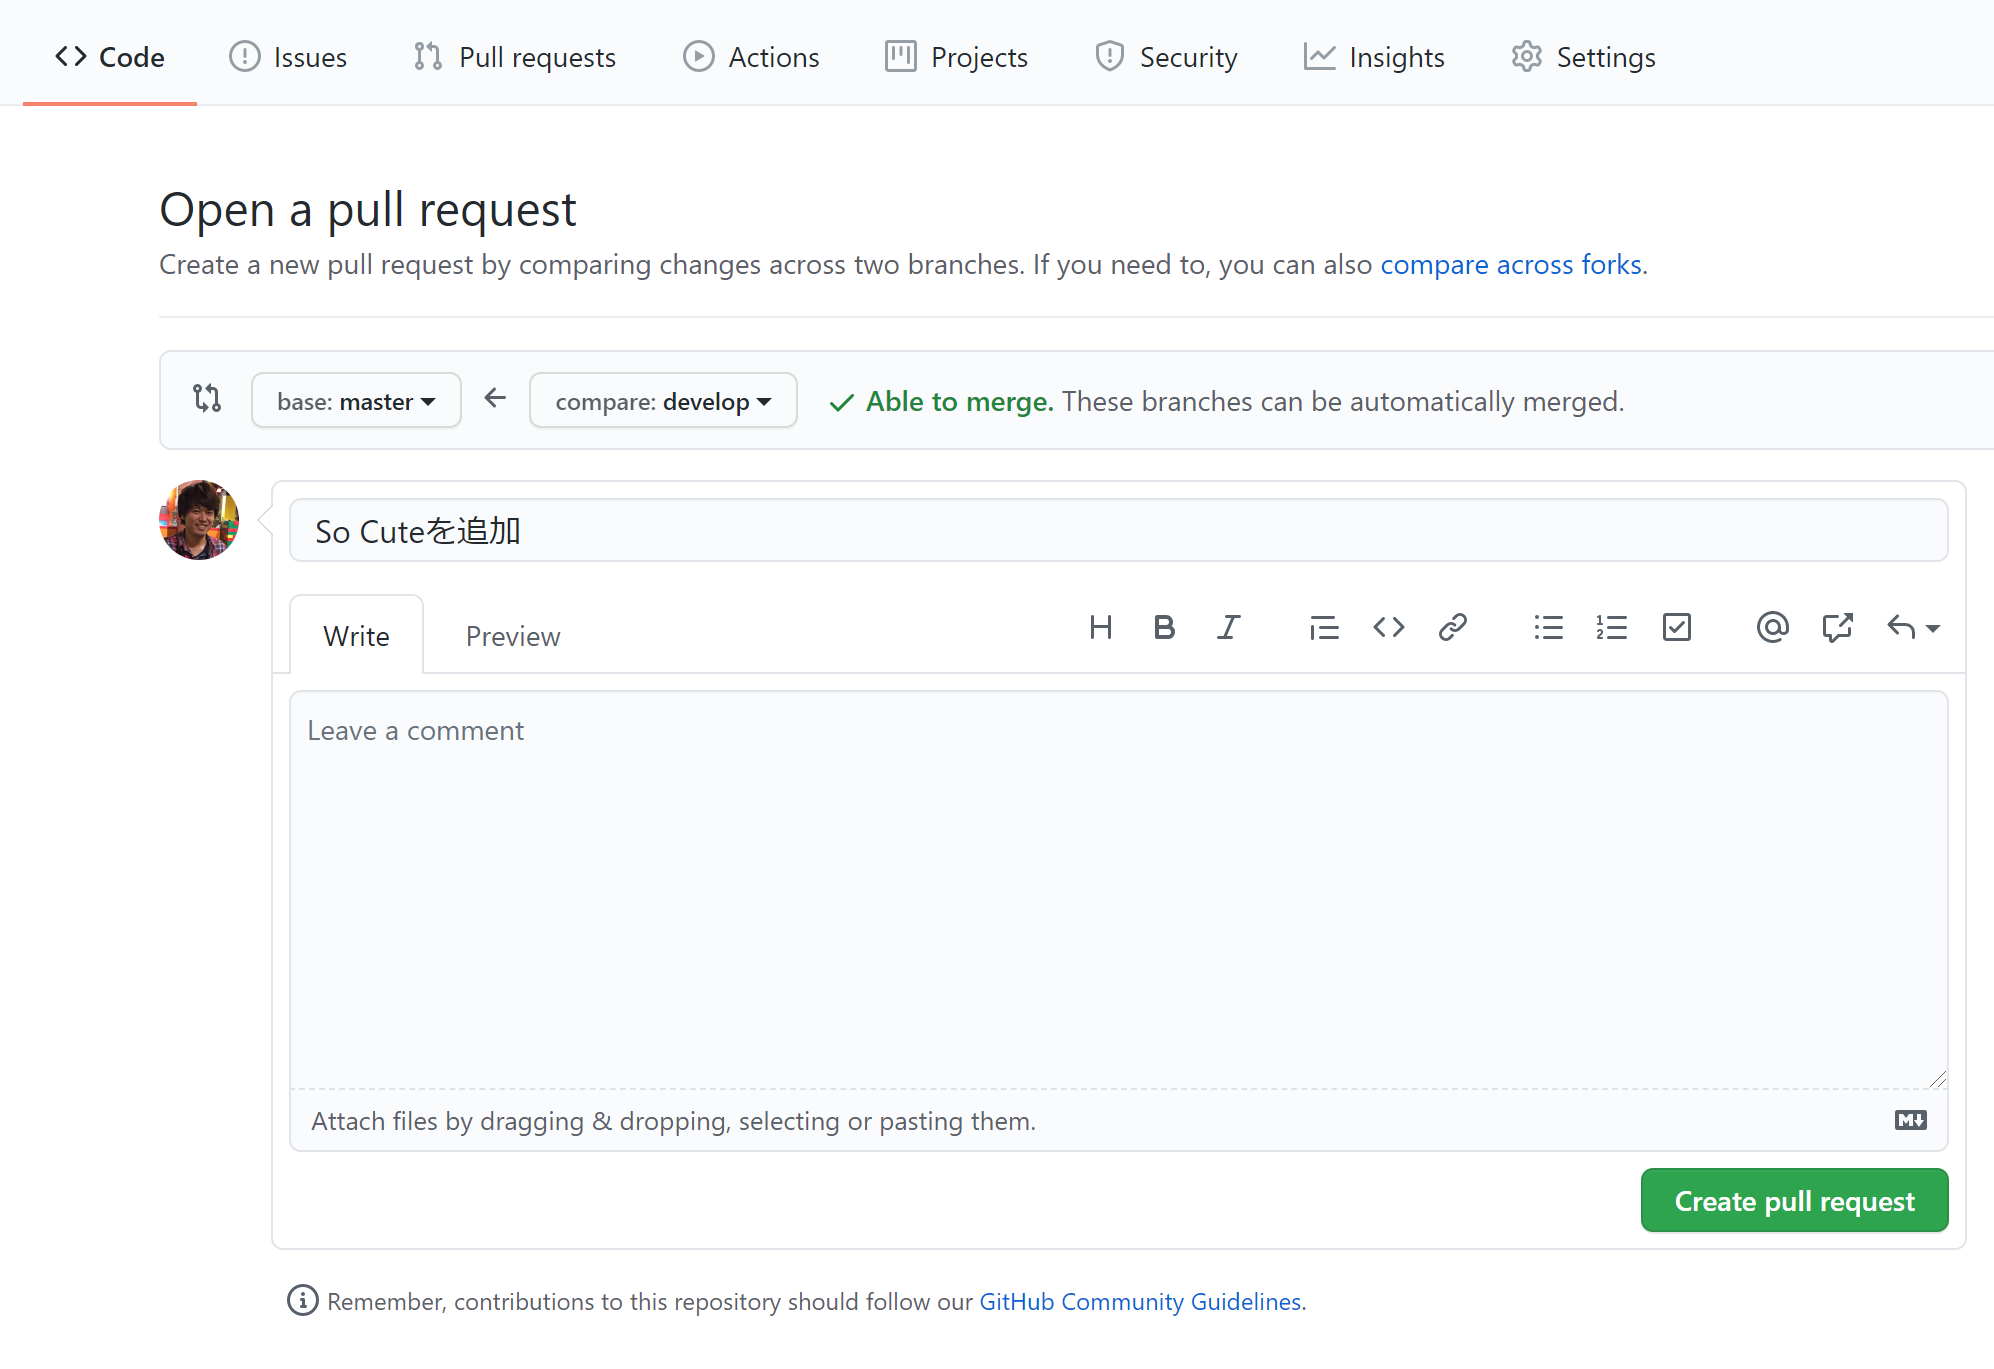Apply italic formatting in the comment toolbar
Screen dimensions: 1994x1369
[1228, 627]
